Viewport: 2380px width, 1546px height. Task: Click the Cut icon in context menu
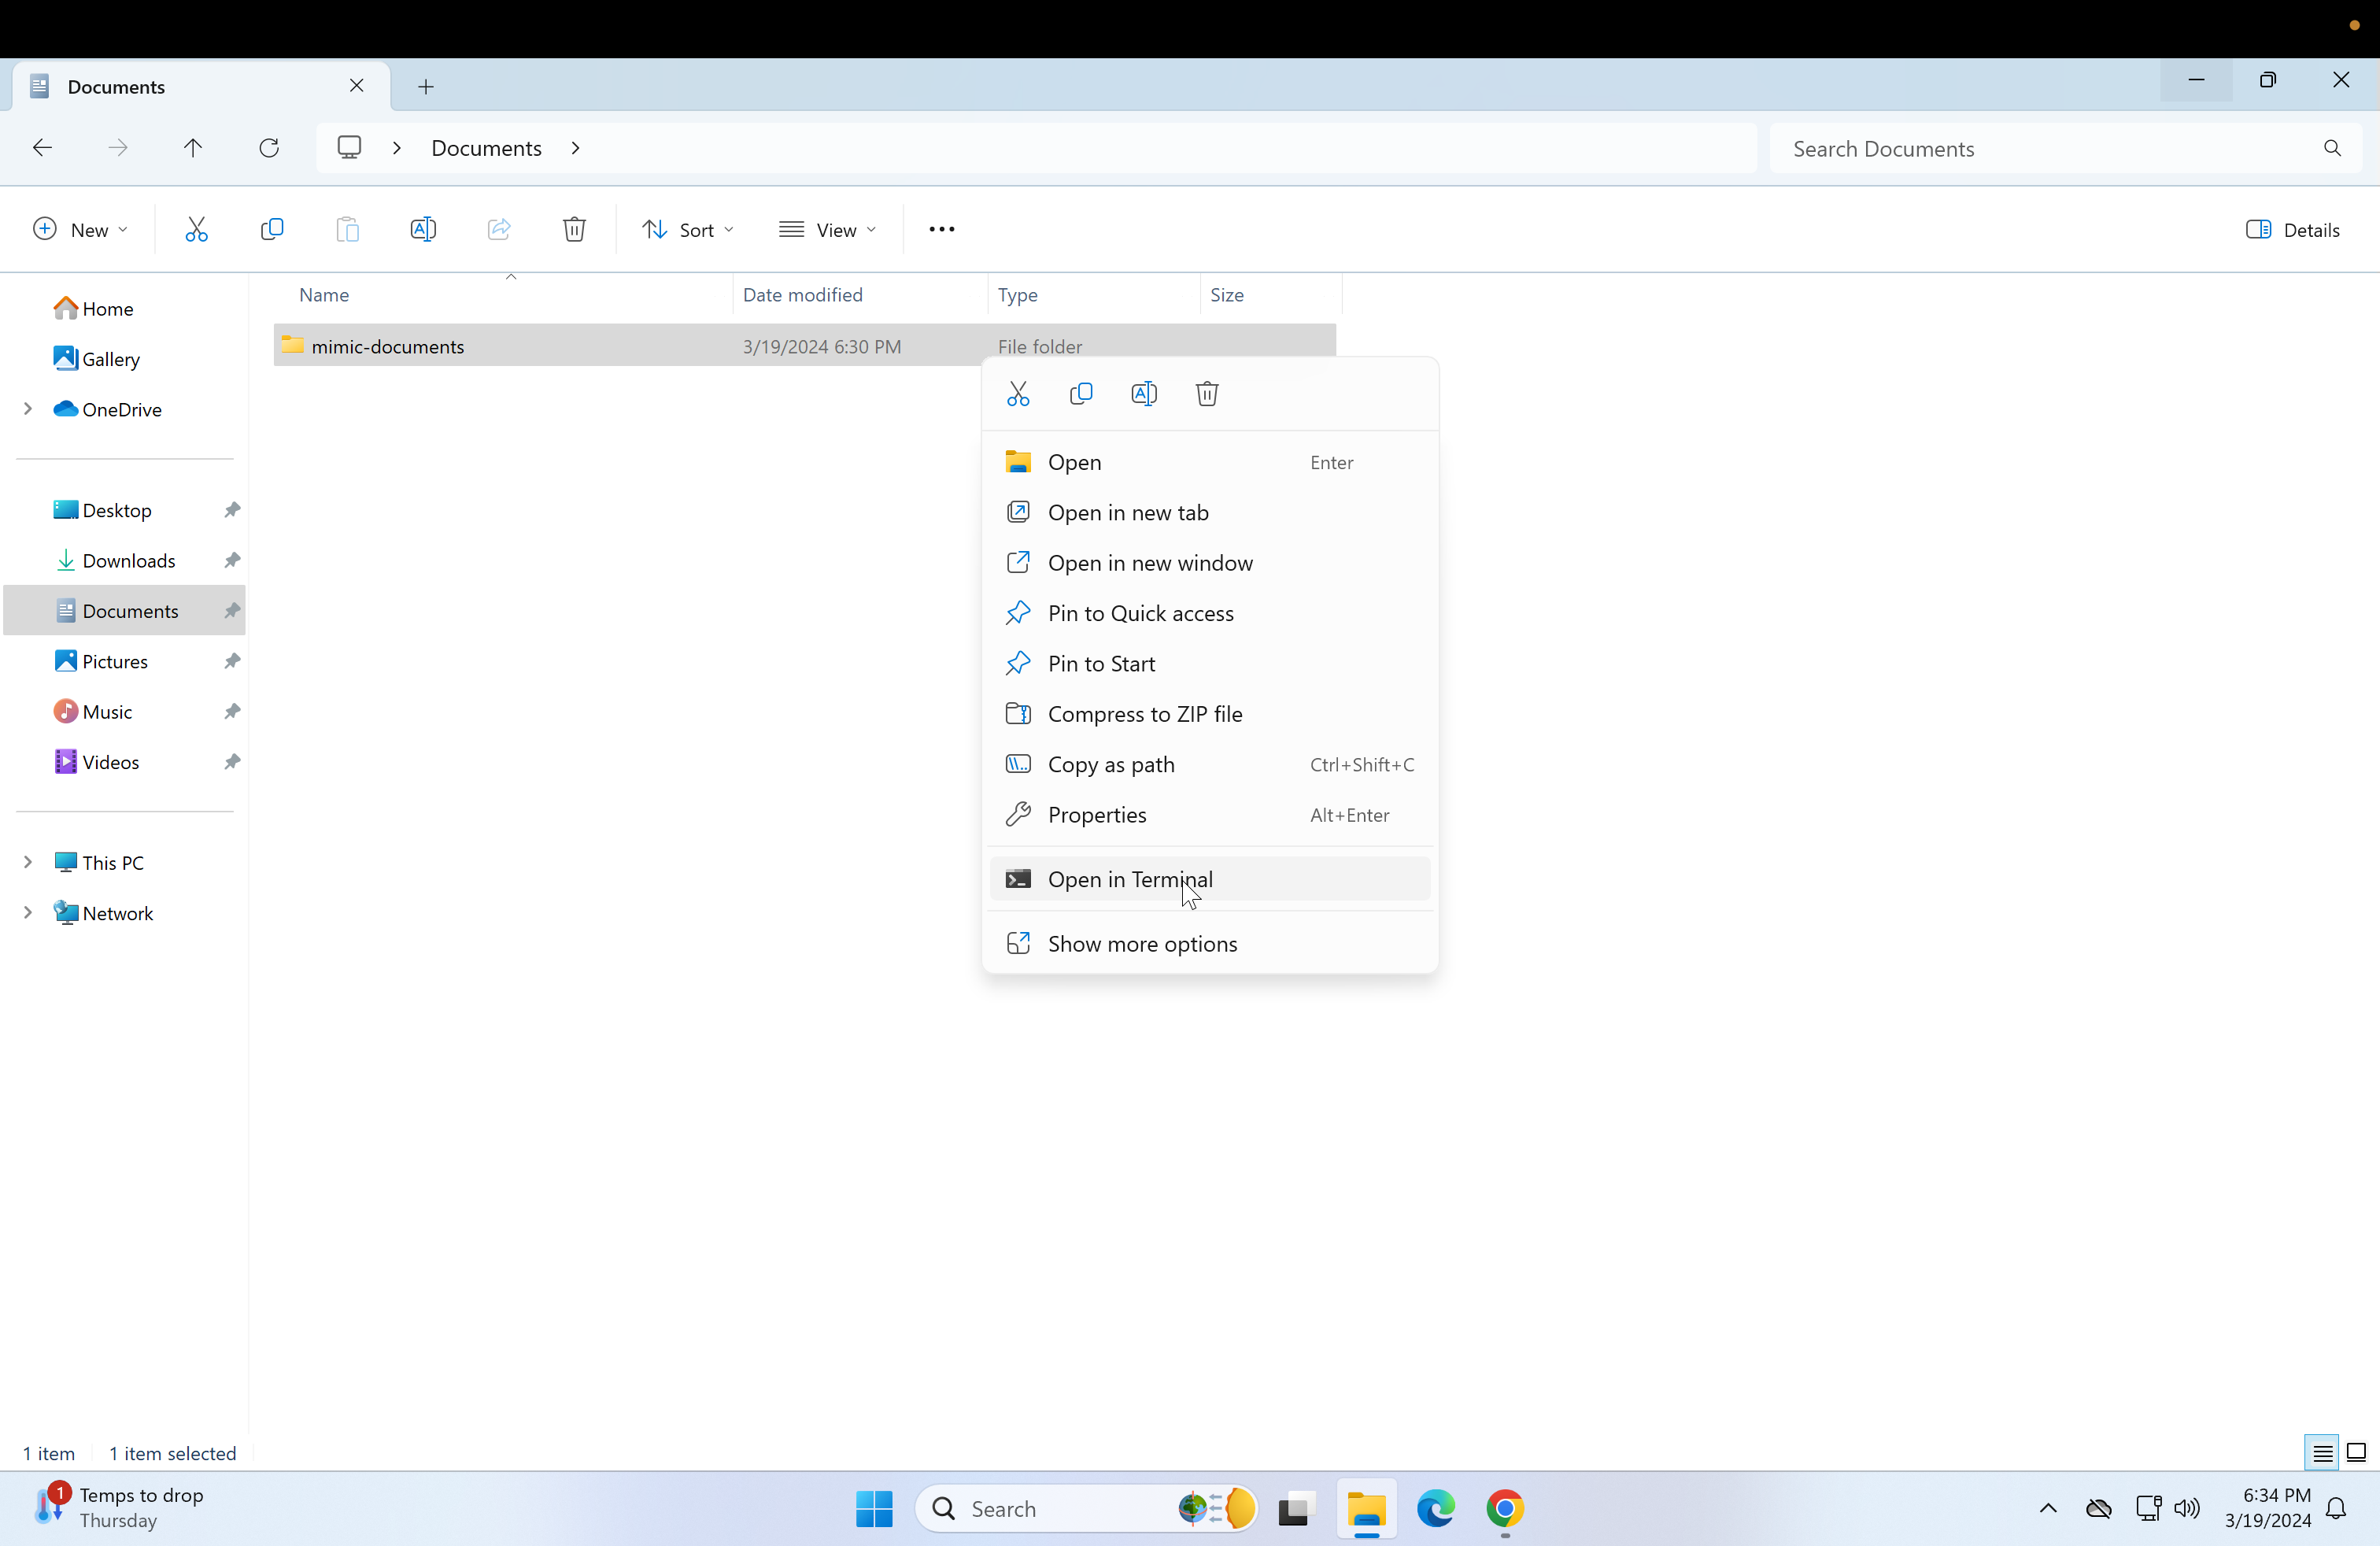pyautogui.click(x=1018, y=392)
